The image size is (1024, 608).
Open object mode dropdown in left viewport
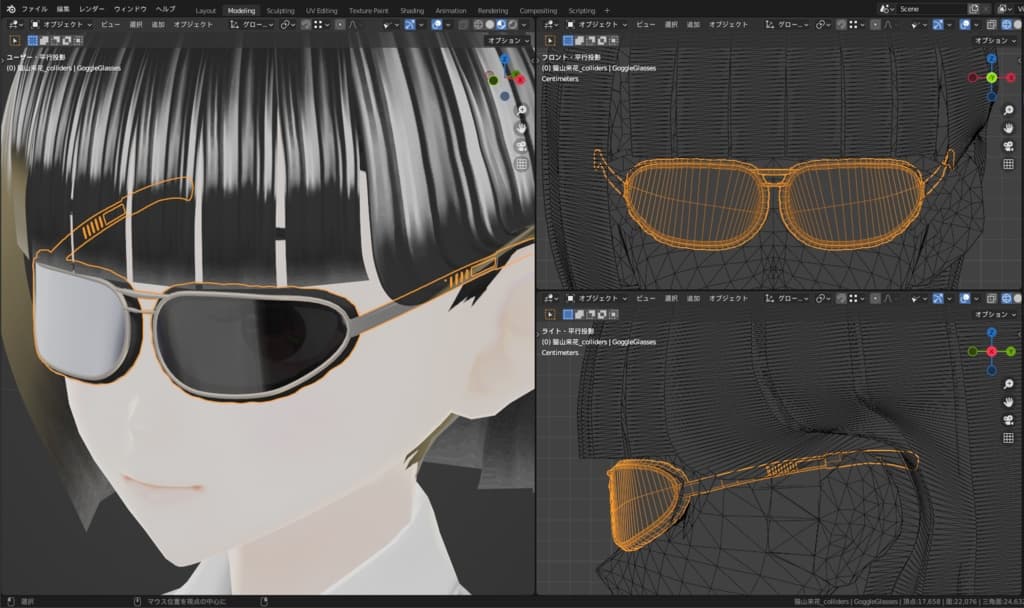tap(61, 24)
